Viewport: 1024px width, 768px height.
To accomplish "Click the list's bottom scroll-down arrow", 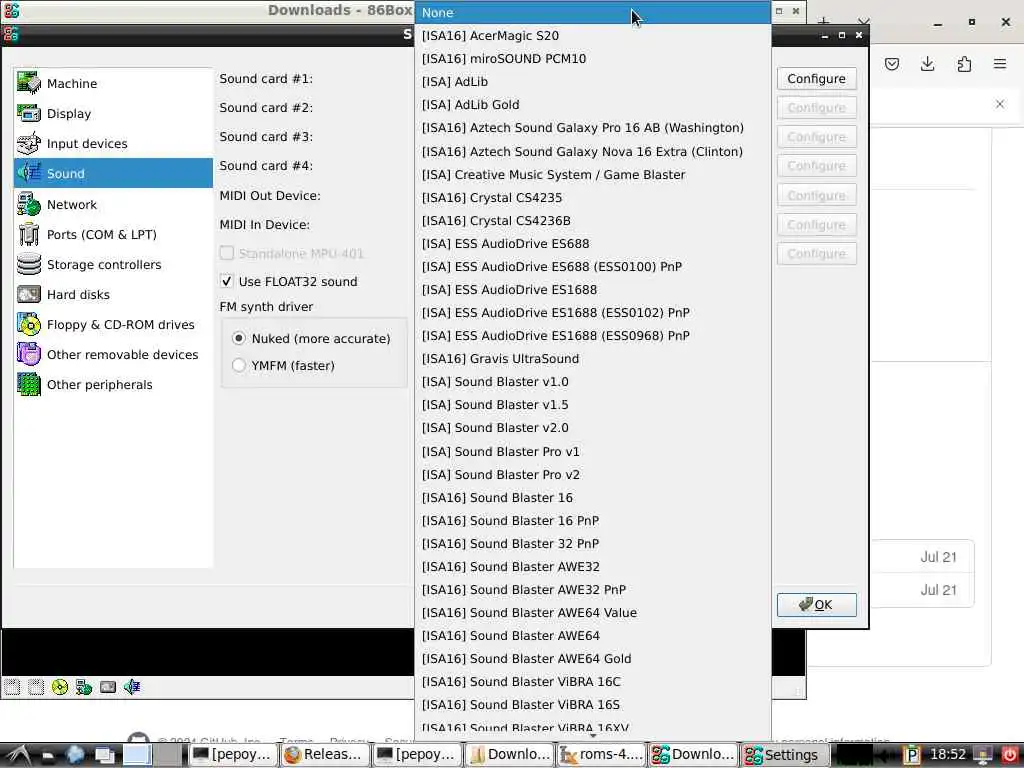I will click(592, 736).
